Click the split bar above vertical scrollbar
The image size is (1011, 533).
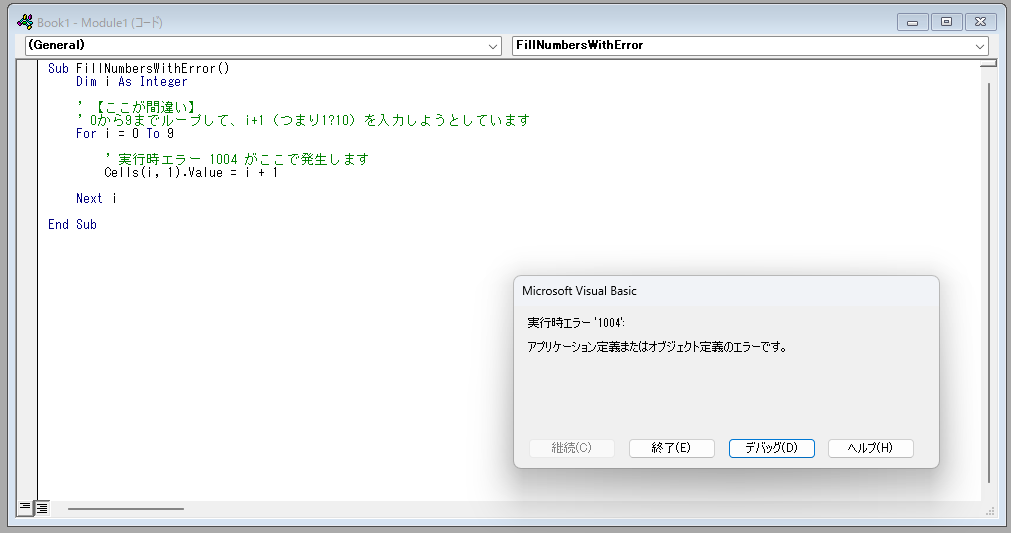[x=989, y=63]
